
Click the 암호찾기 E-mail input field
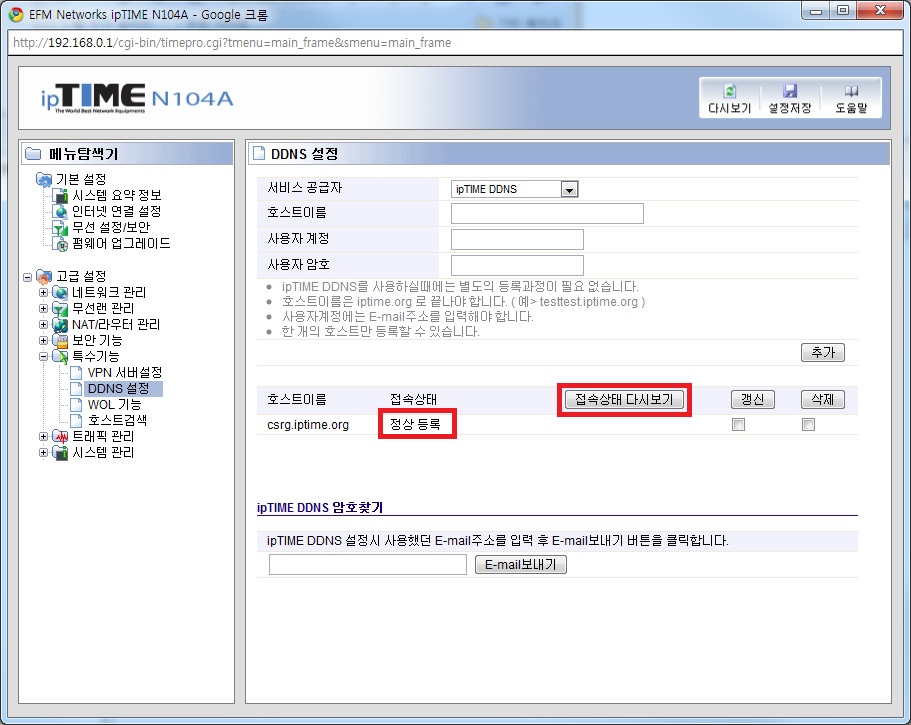(x=368, y=564)
